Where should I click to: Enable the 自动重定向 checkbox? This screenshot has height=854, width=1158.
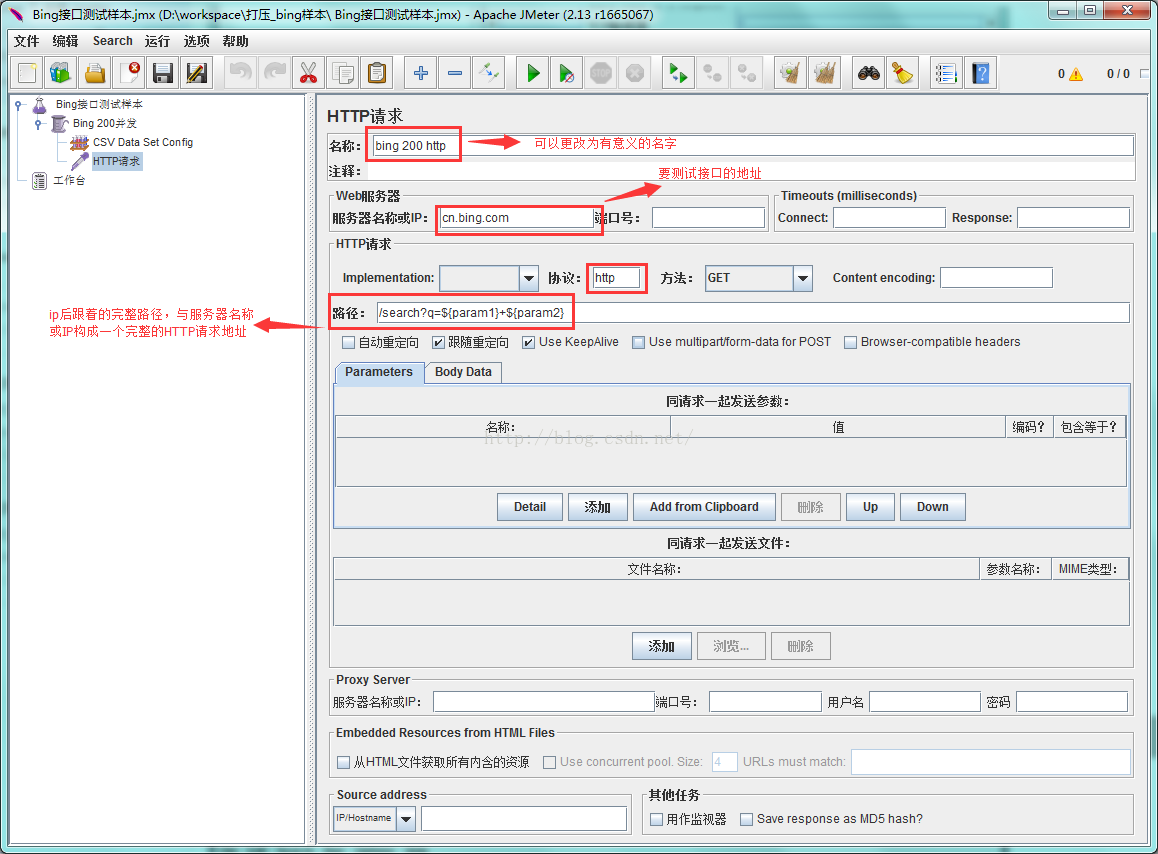pyautogui.click(x=349, y=343)
